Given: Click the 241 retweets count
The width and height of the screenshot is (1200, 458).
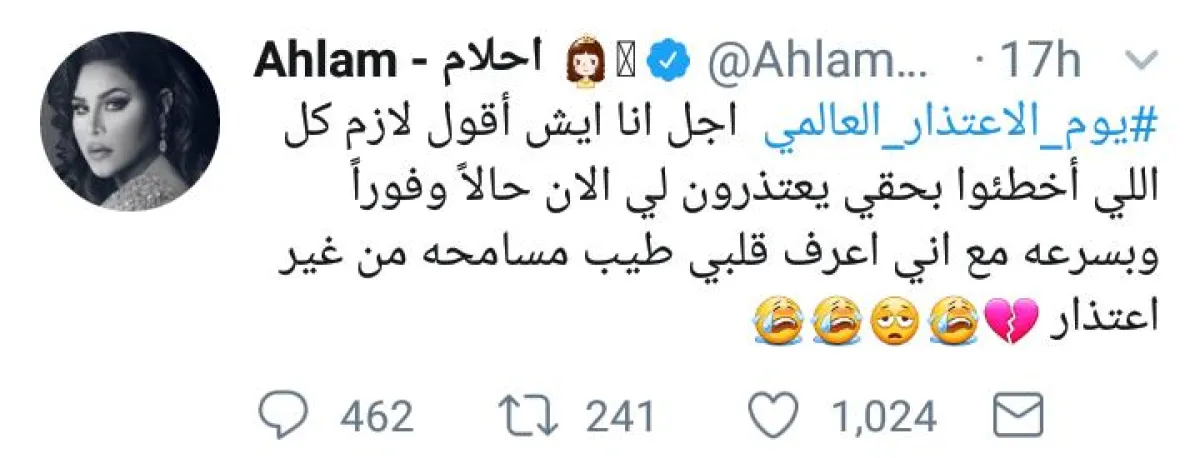Looking at the screenshot, I should tap(619, 416).
